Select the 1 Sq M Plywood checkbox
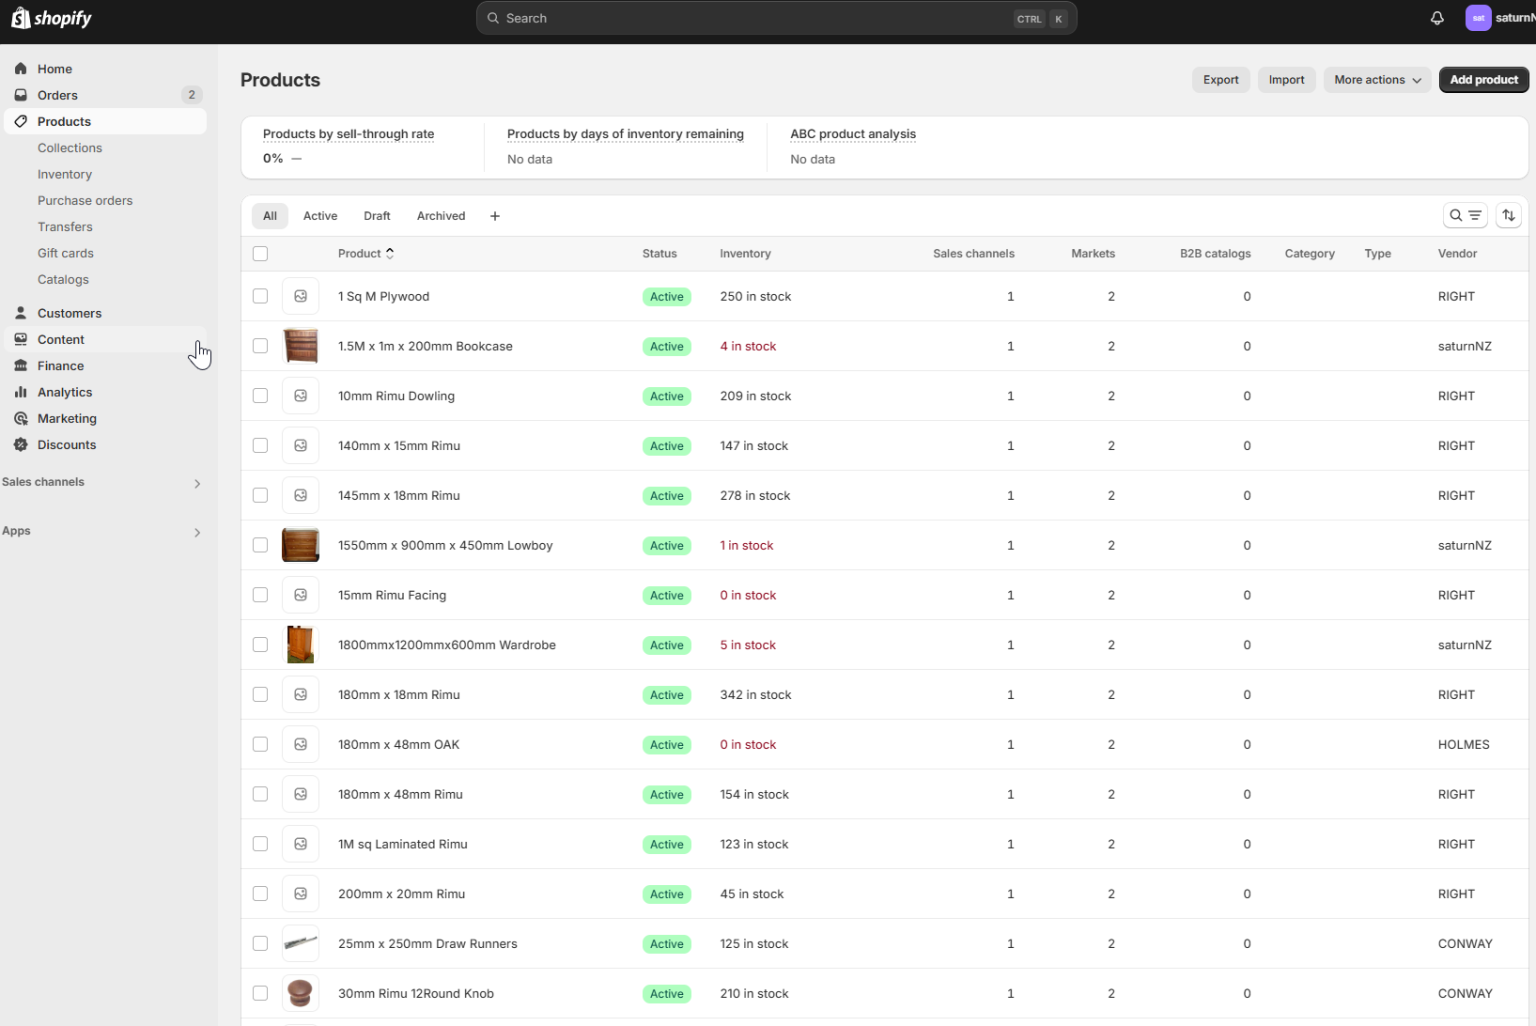 (260, 296)
